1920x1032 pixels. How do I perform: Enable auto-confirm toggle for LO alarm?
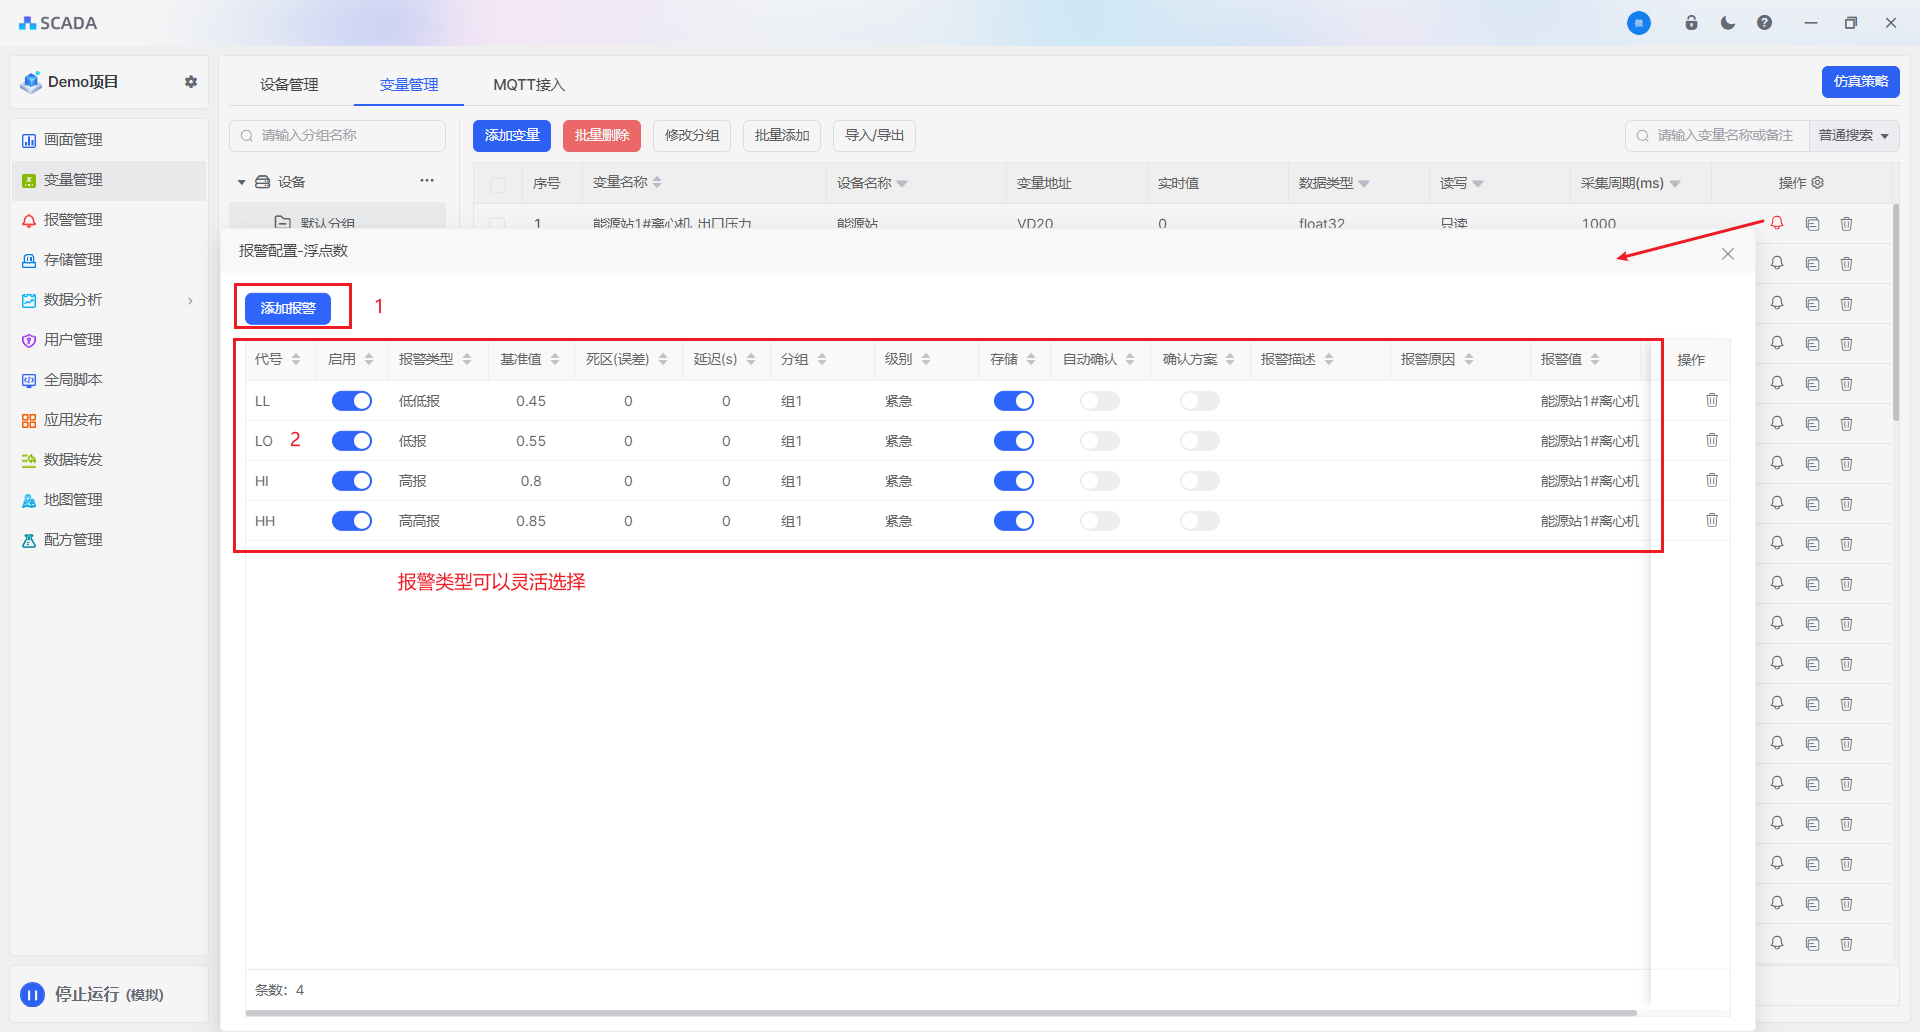pos(1099,441)
